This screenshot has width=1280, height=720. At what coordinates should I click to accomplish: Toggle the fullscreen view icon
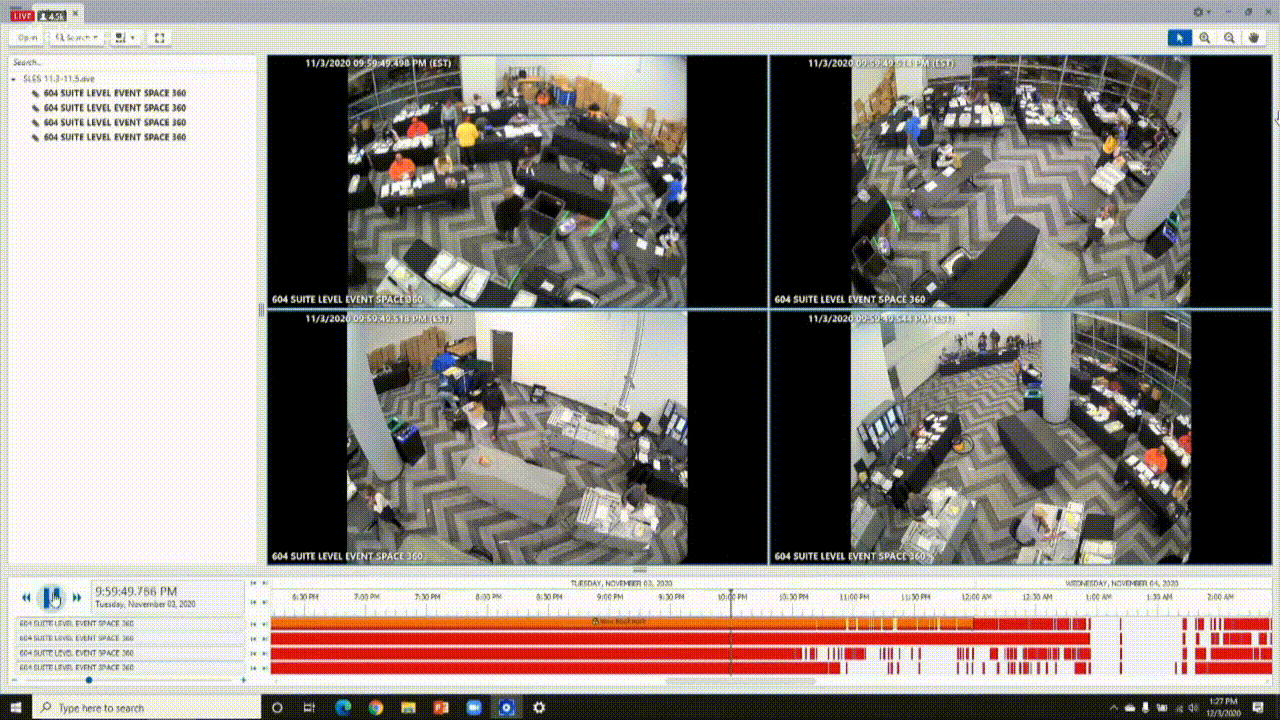coord(159,38)
